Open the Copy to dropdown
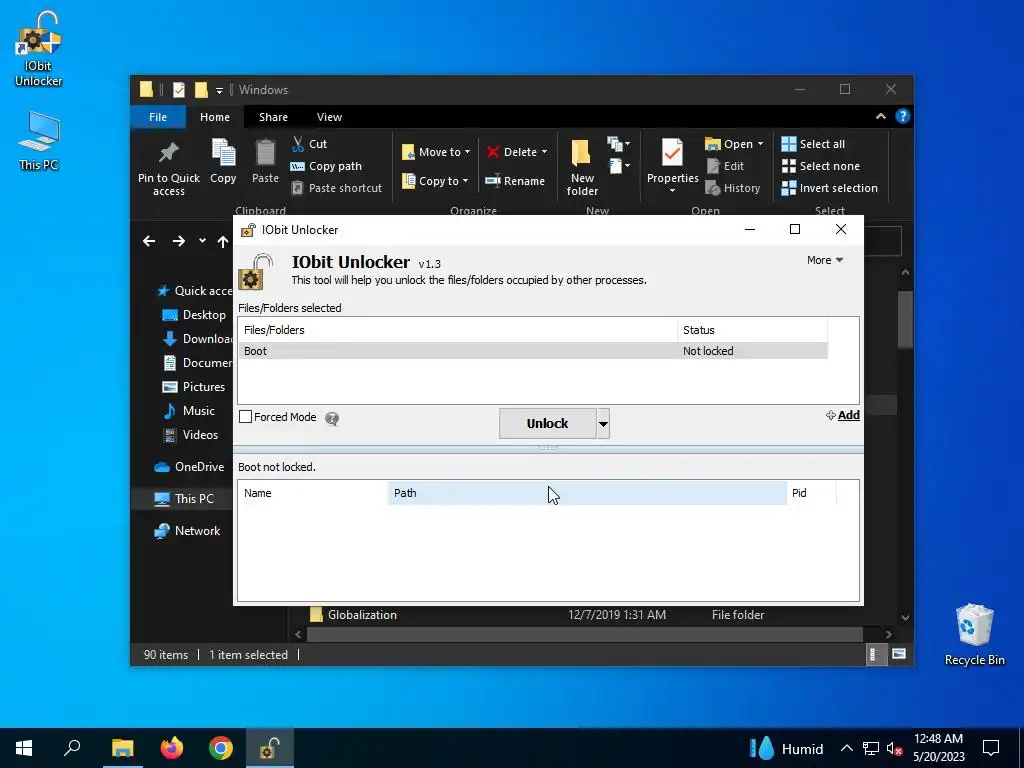Viewport: 1024px width, 768px height. [435, 181]
